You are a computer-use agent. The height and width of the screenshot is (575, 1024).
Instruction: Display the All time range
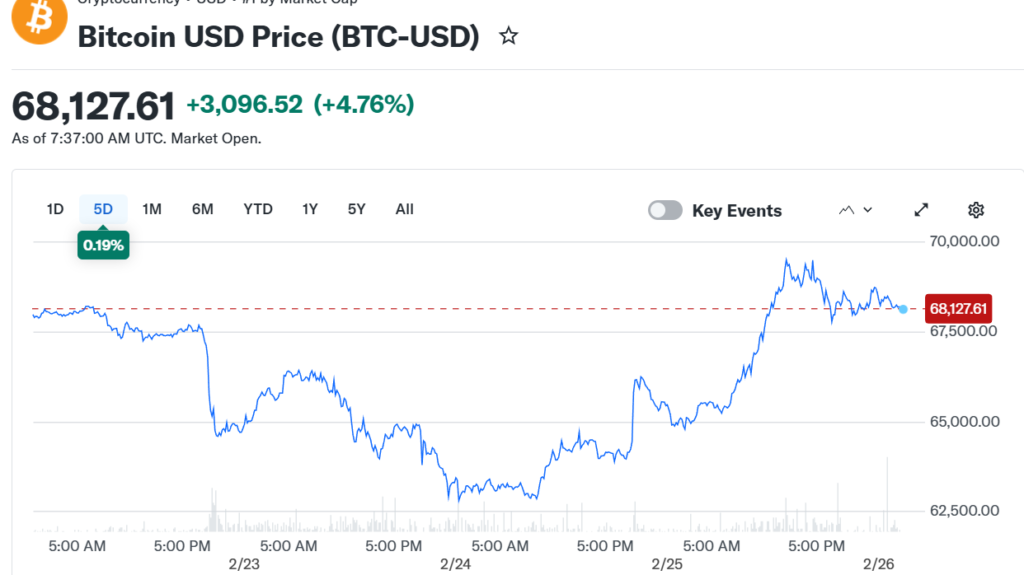(404, 209)
